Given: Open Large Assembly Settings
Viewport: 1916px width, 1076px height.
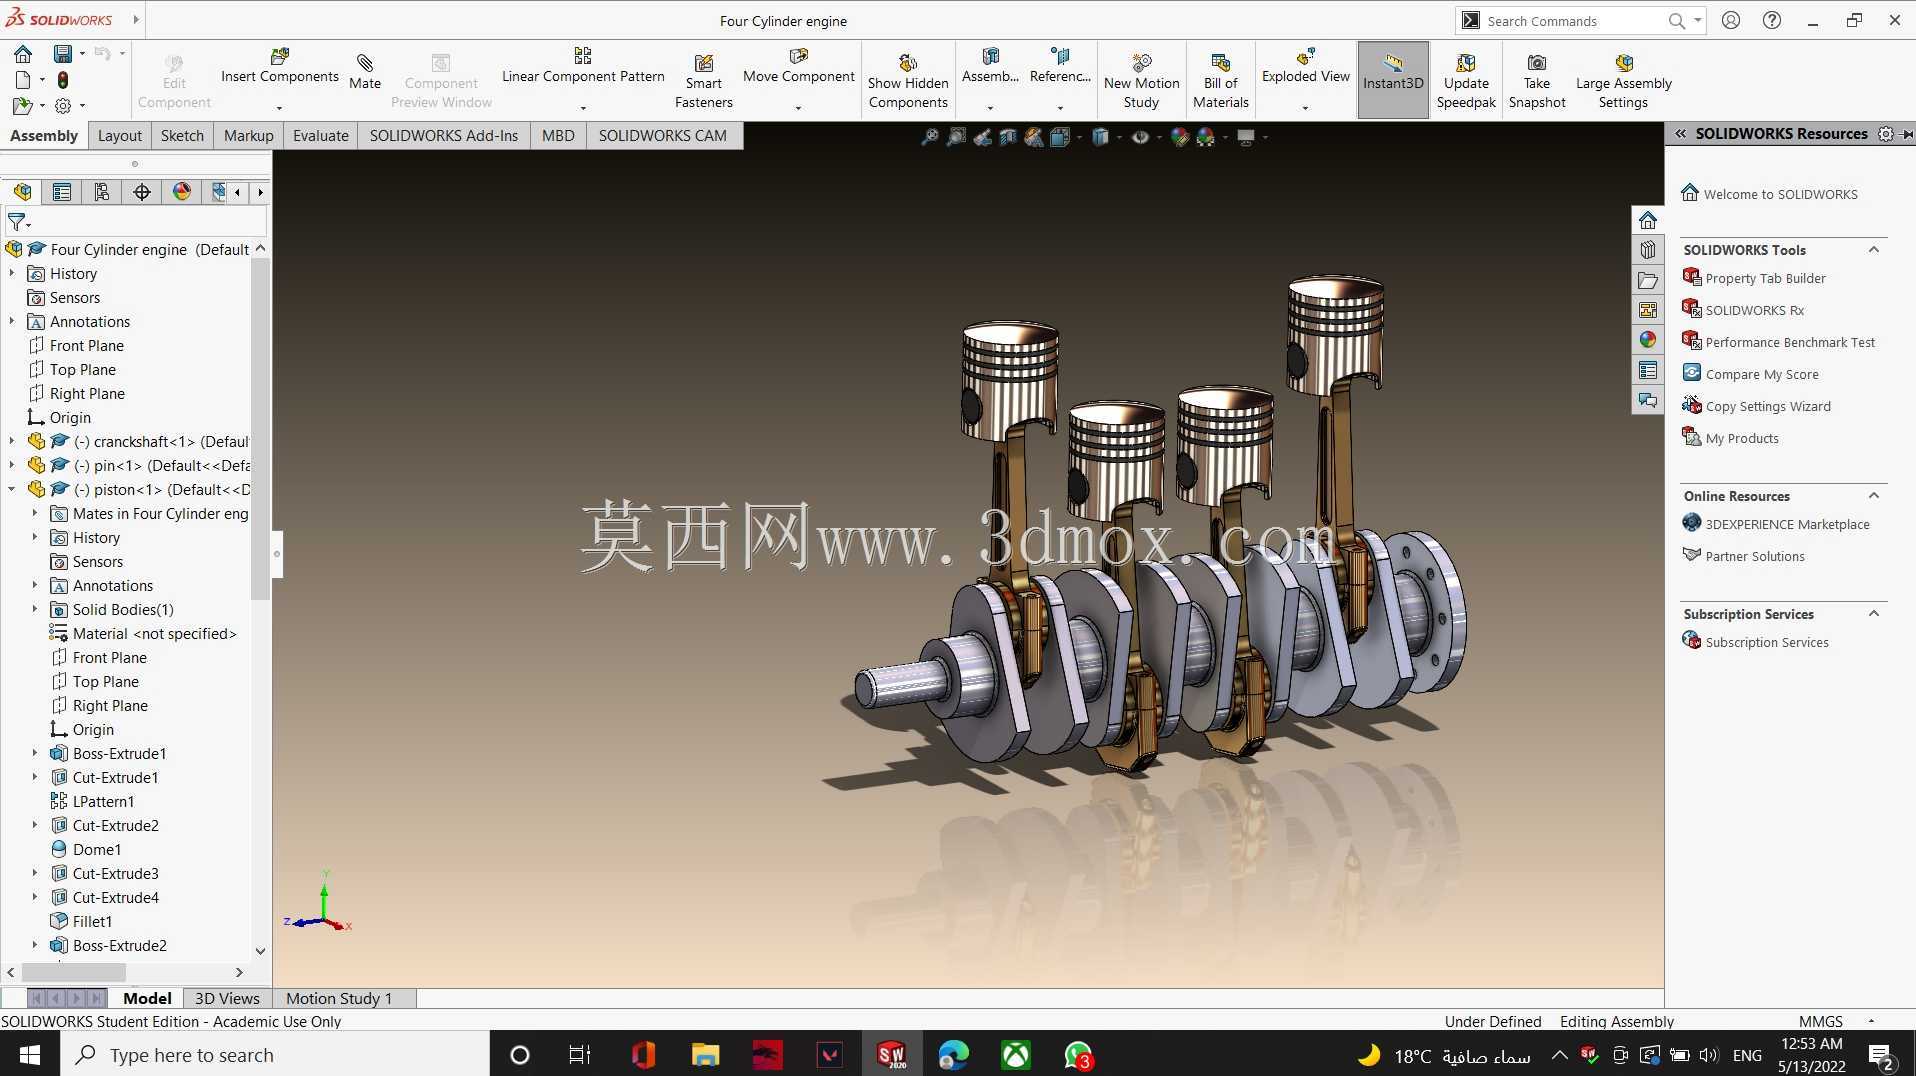Looking at the screenshot, I should pos(1623,80).
